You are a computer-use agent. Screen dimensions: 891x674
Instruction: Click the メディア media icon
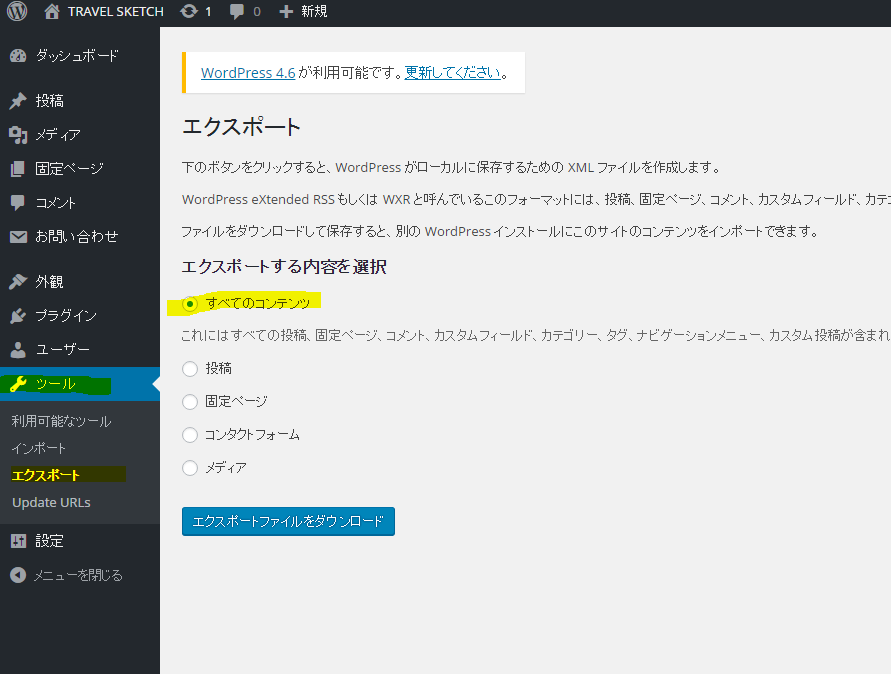click(x=18, y=135)
